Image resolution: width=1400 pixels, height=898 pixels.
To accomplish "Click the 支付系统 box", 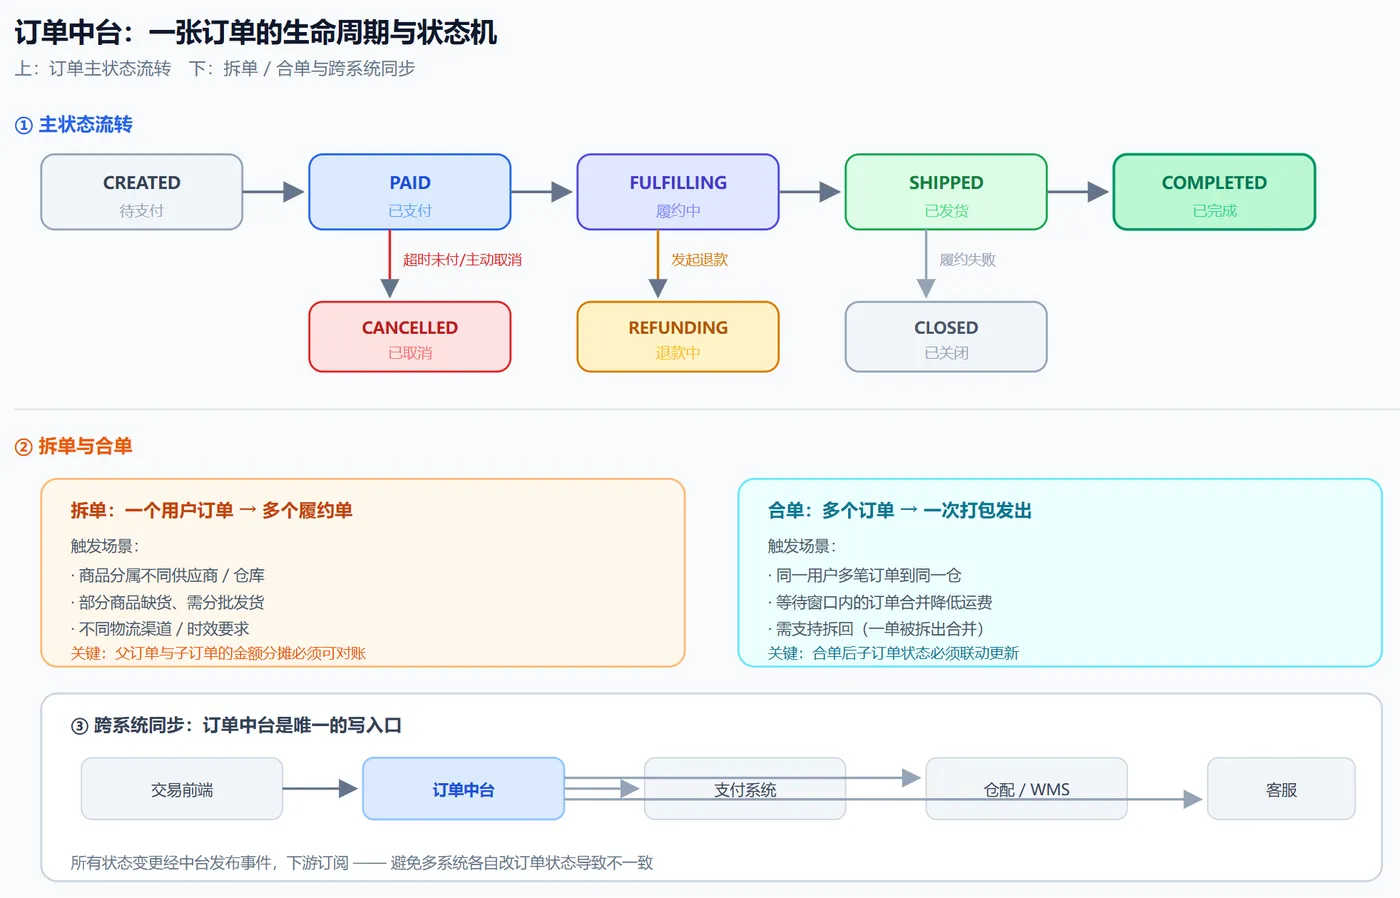I will [745, 789].
